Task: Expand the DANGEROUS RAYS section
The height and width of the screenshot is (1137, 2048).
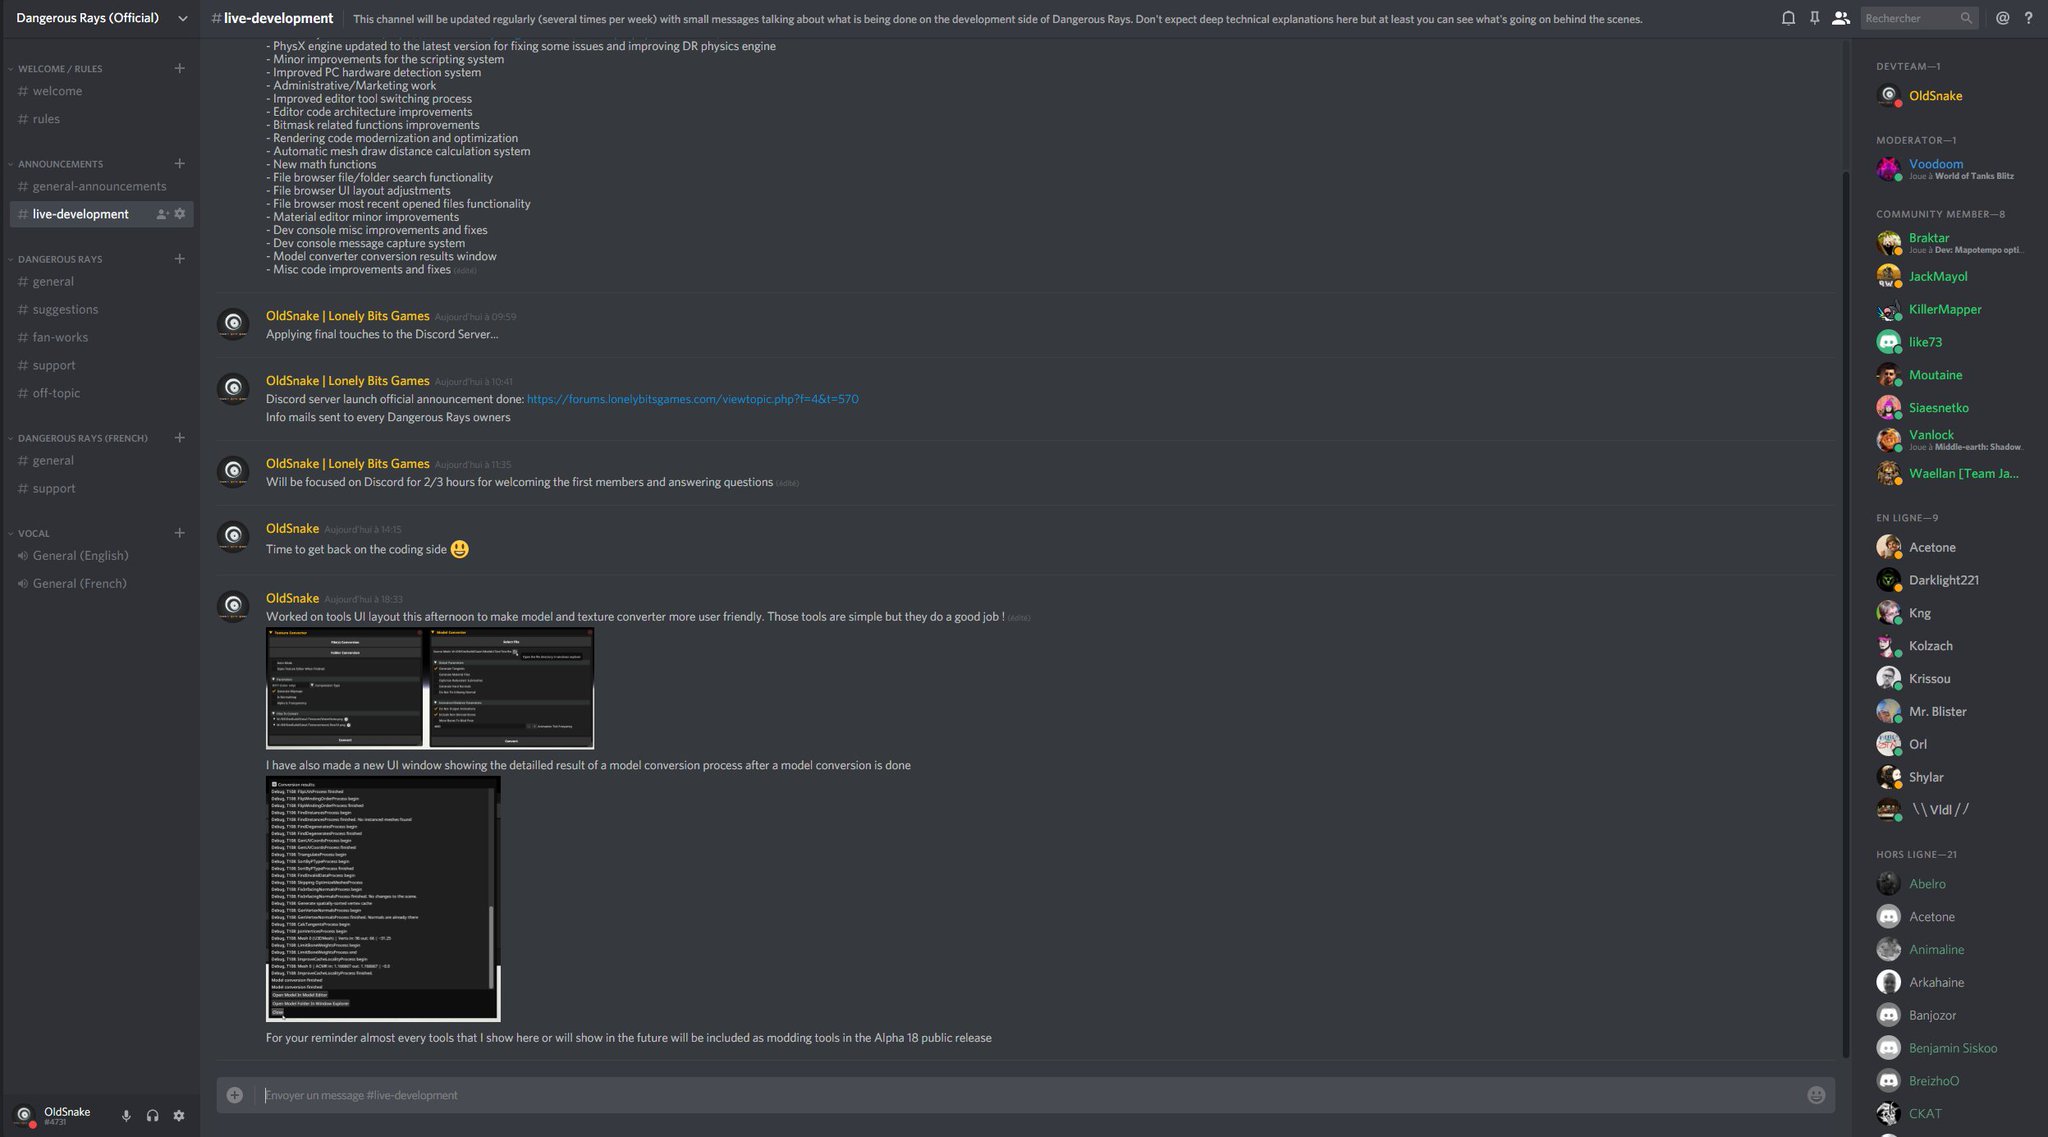Action: click(x=59, y=259)
